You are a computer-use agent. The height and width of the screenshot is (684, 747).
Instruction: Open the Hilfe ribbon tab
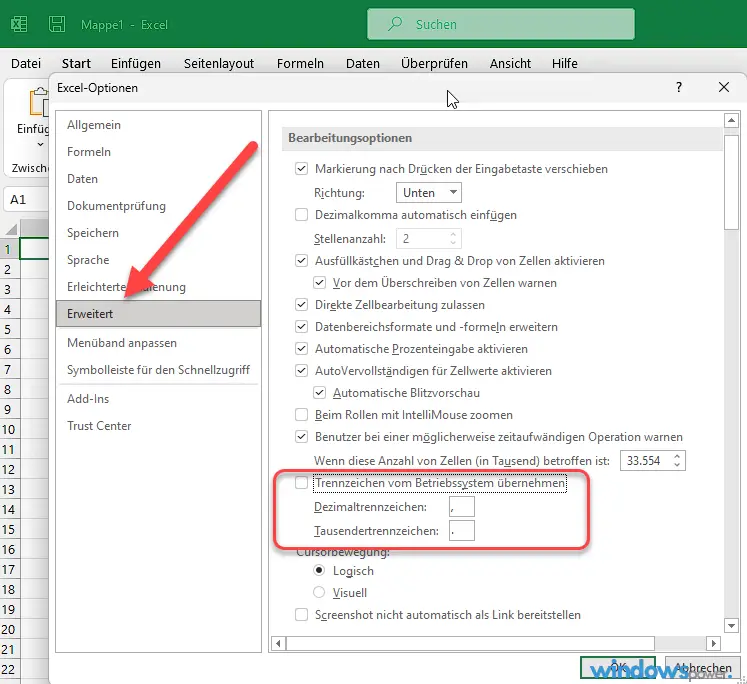[x=565, y=63]
